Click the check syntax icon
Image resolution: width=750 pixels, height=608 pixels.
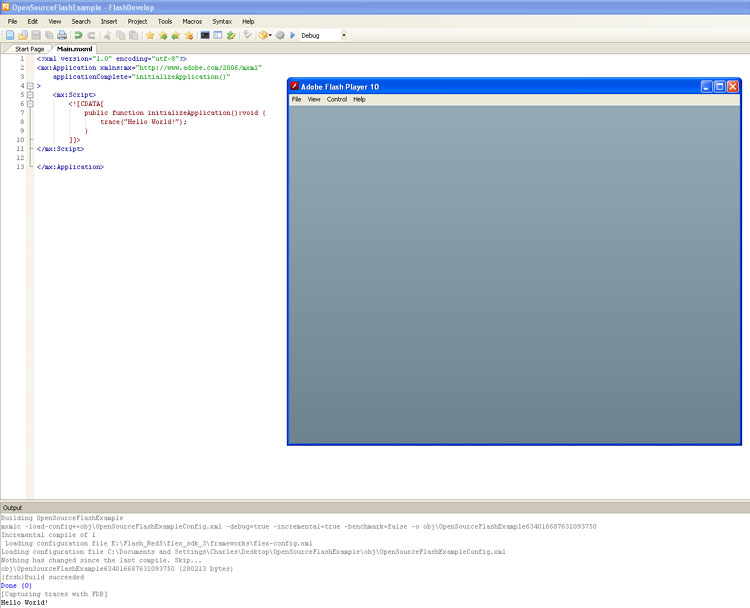pos(247,35)
